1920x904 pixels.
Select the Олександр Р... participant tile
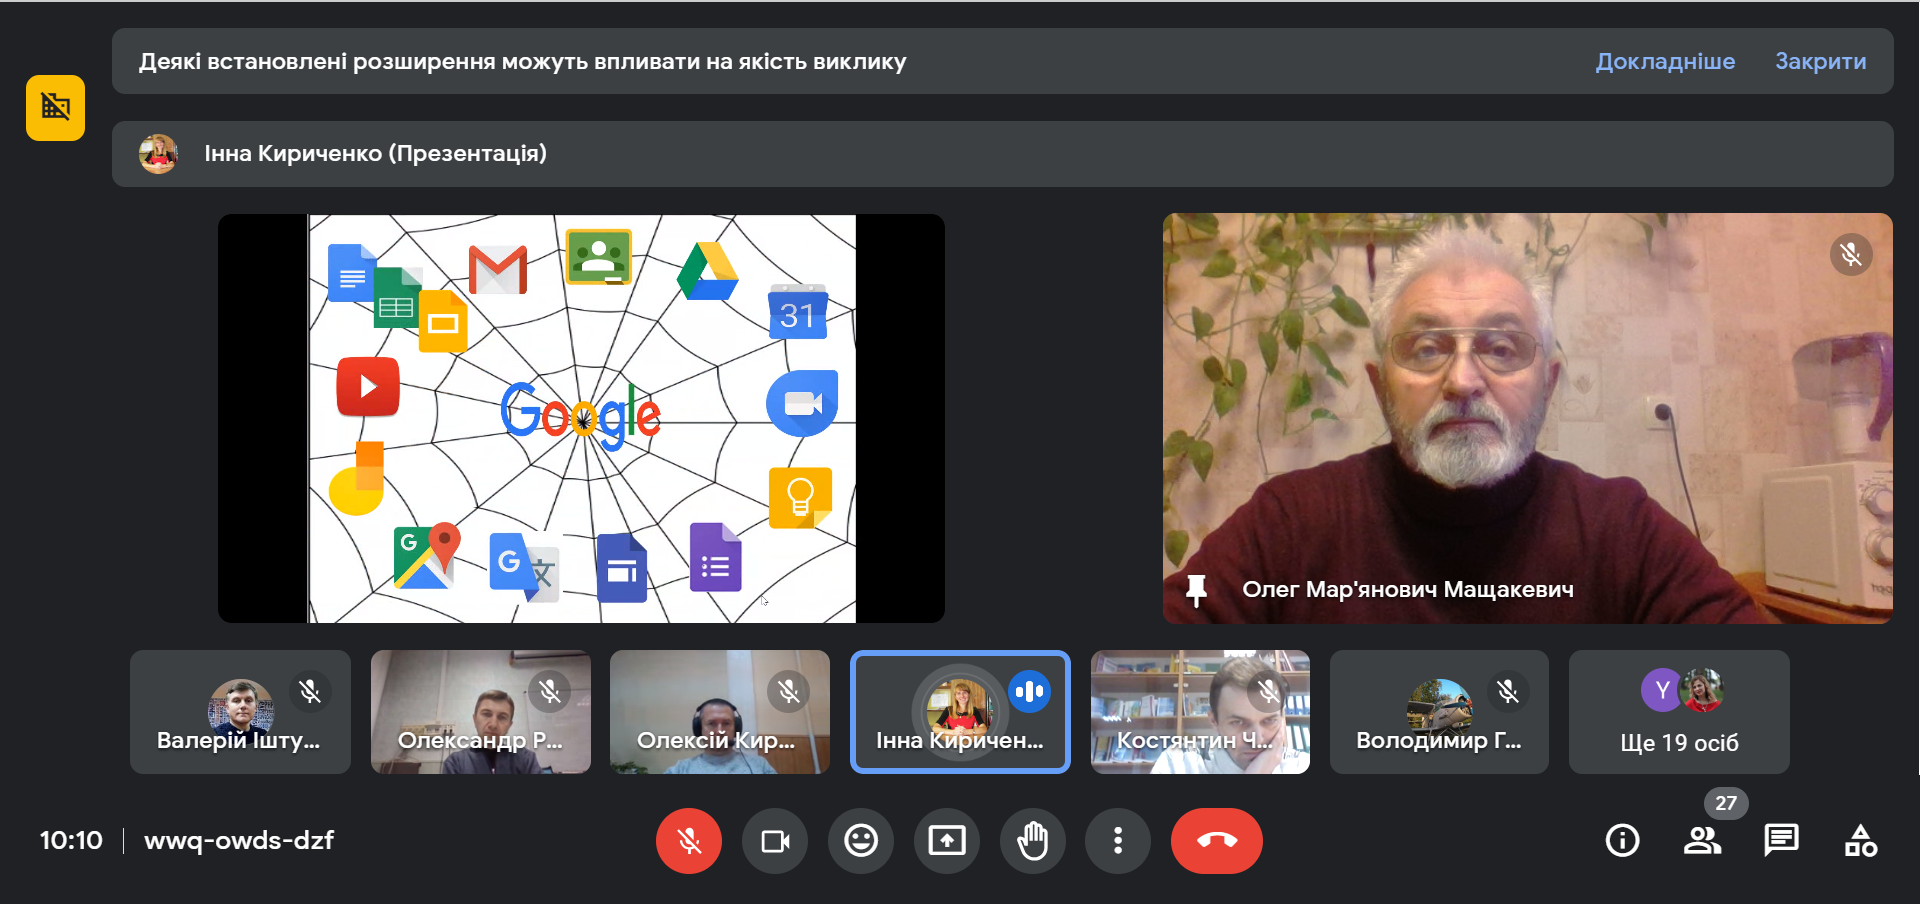(x=480, y=712)
